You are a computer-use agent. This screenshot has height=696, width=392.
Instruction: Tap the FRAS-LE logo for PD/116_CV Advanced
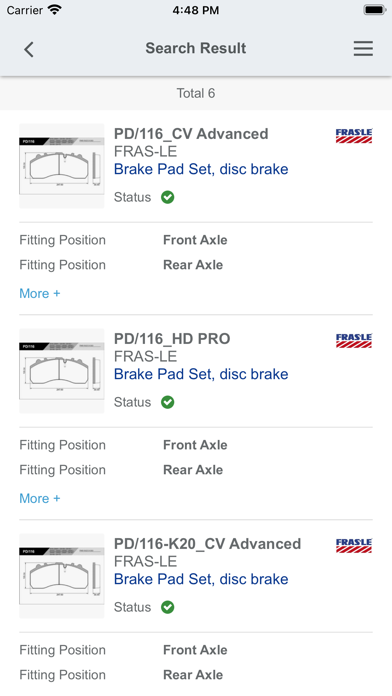pos(354,136)
